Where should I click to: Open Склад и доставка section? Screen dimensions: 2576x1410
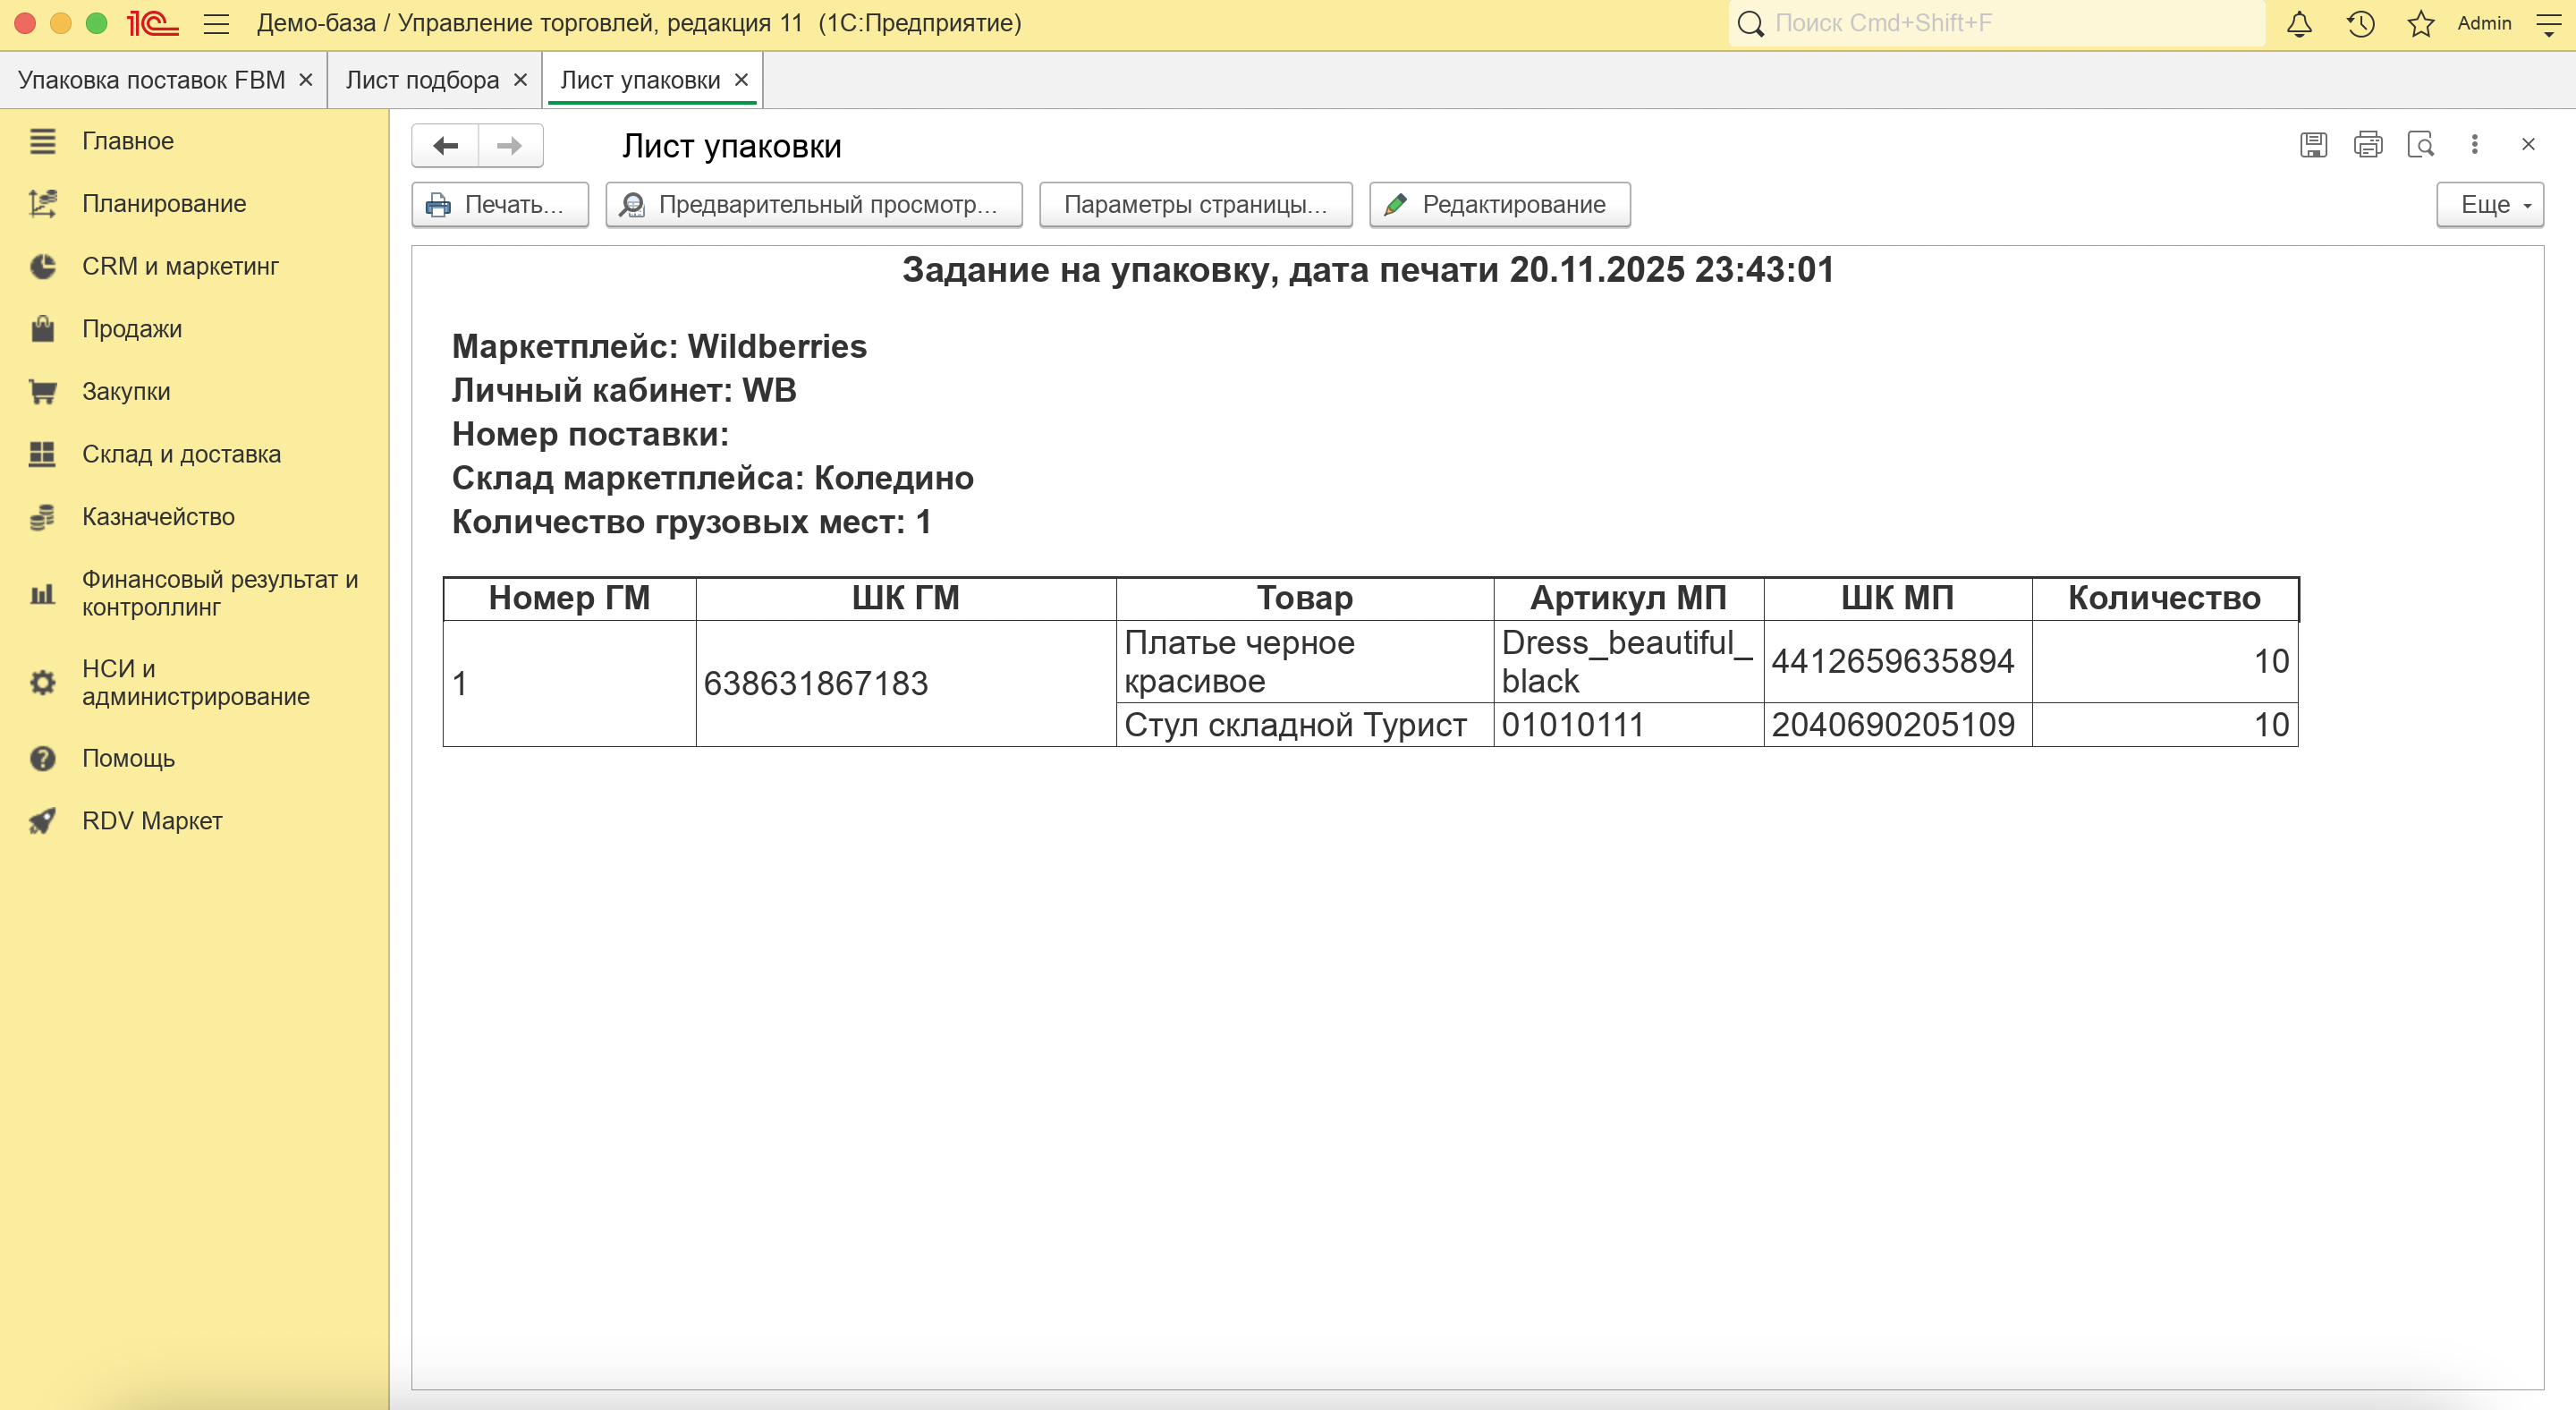(x=181, y=454)
